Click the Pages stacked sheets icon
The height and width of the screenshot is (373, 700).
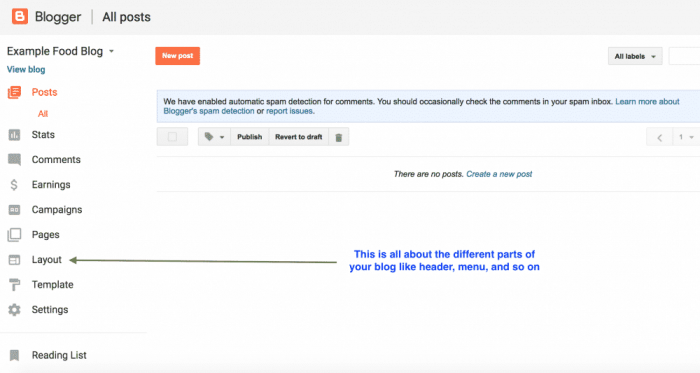[14, 235]
